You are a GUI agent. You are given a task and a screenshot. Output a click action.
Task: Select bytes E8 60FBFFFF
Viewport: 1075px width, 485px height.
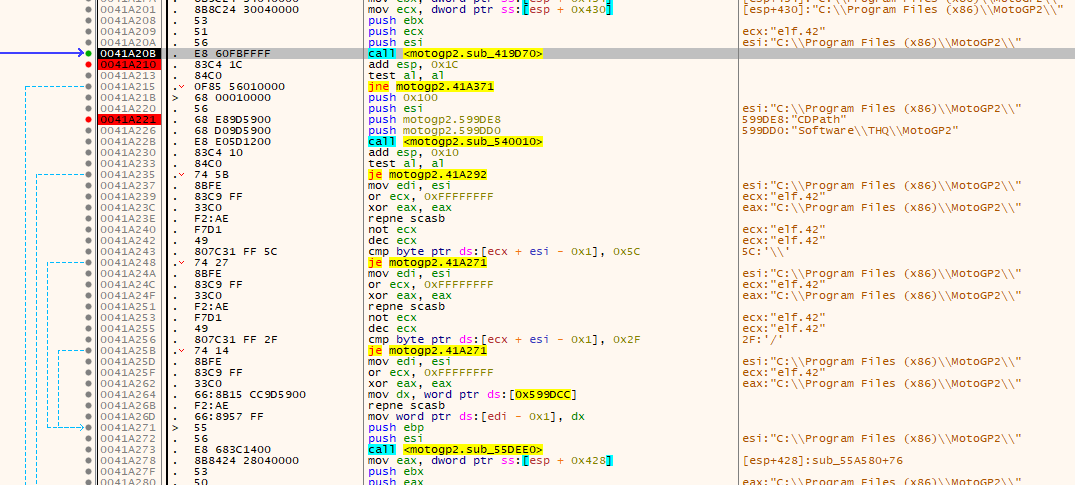232,54
